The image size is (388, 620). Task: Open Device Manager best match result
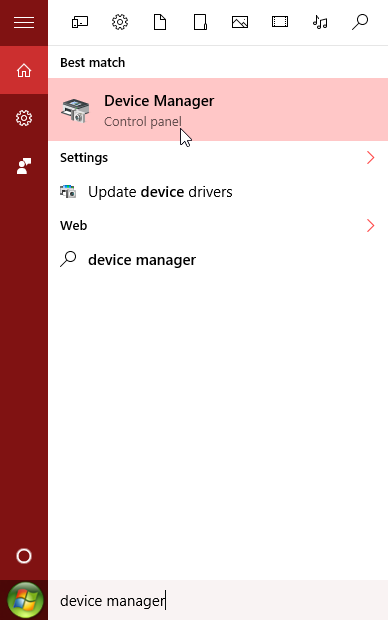218,110
